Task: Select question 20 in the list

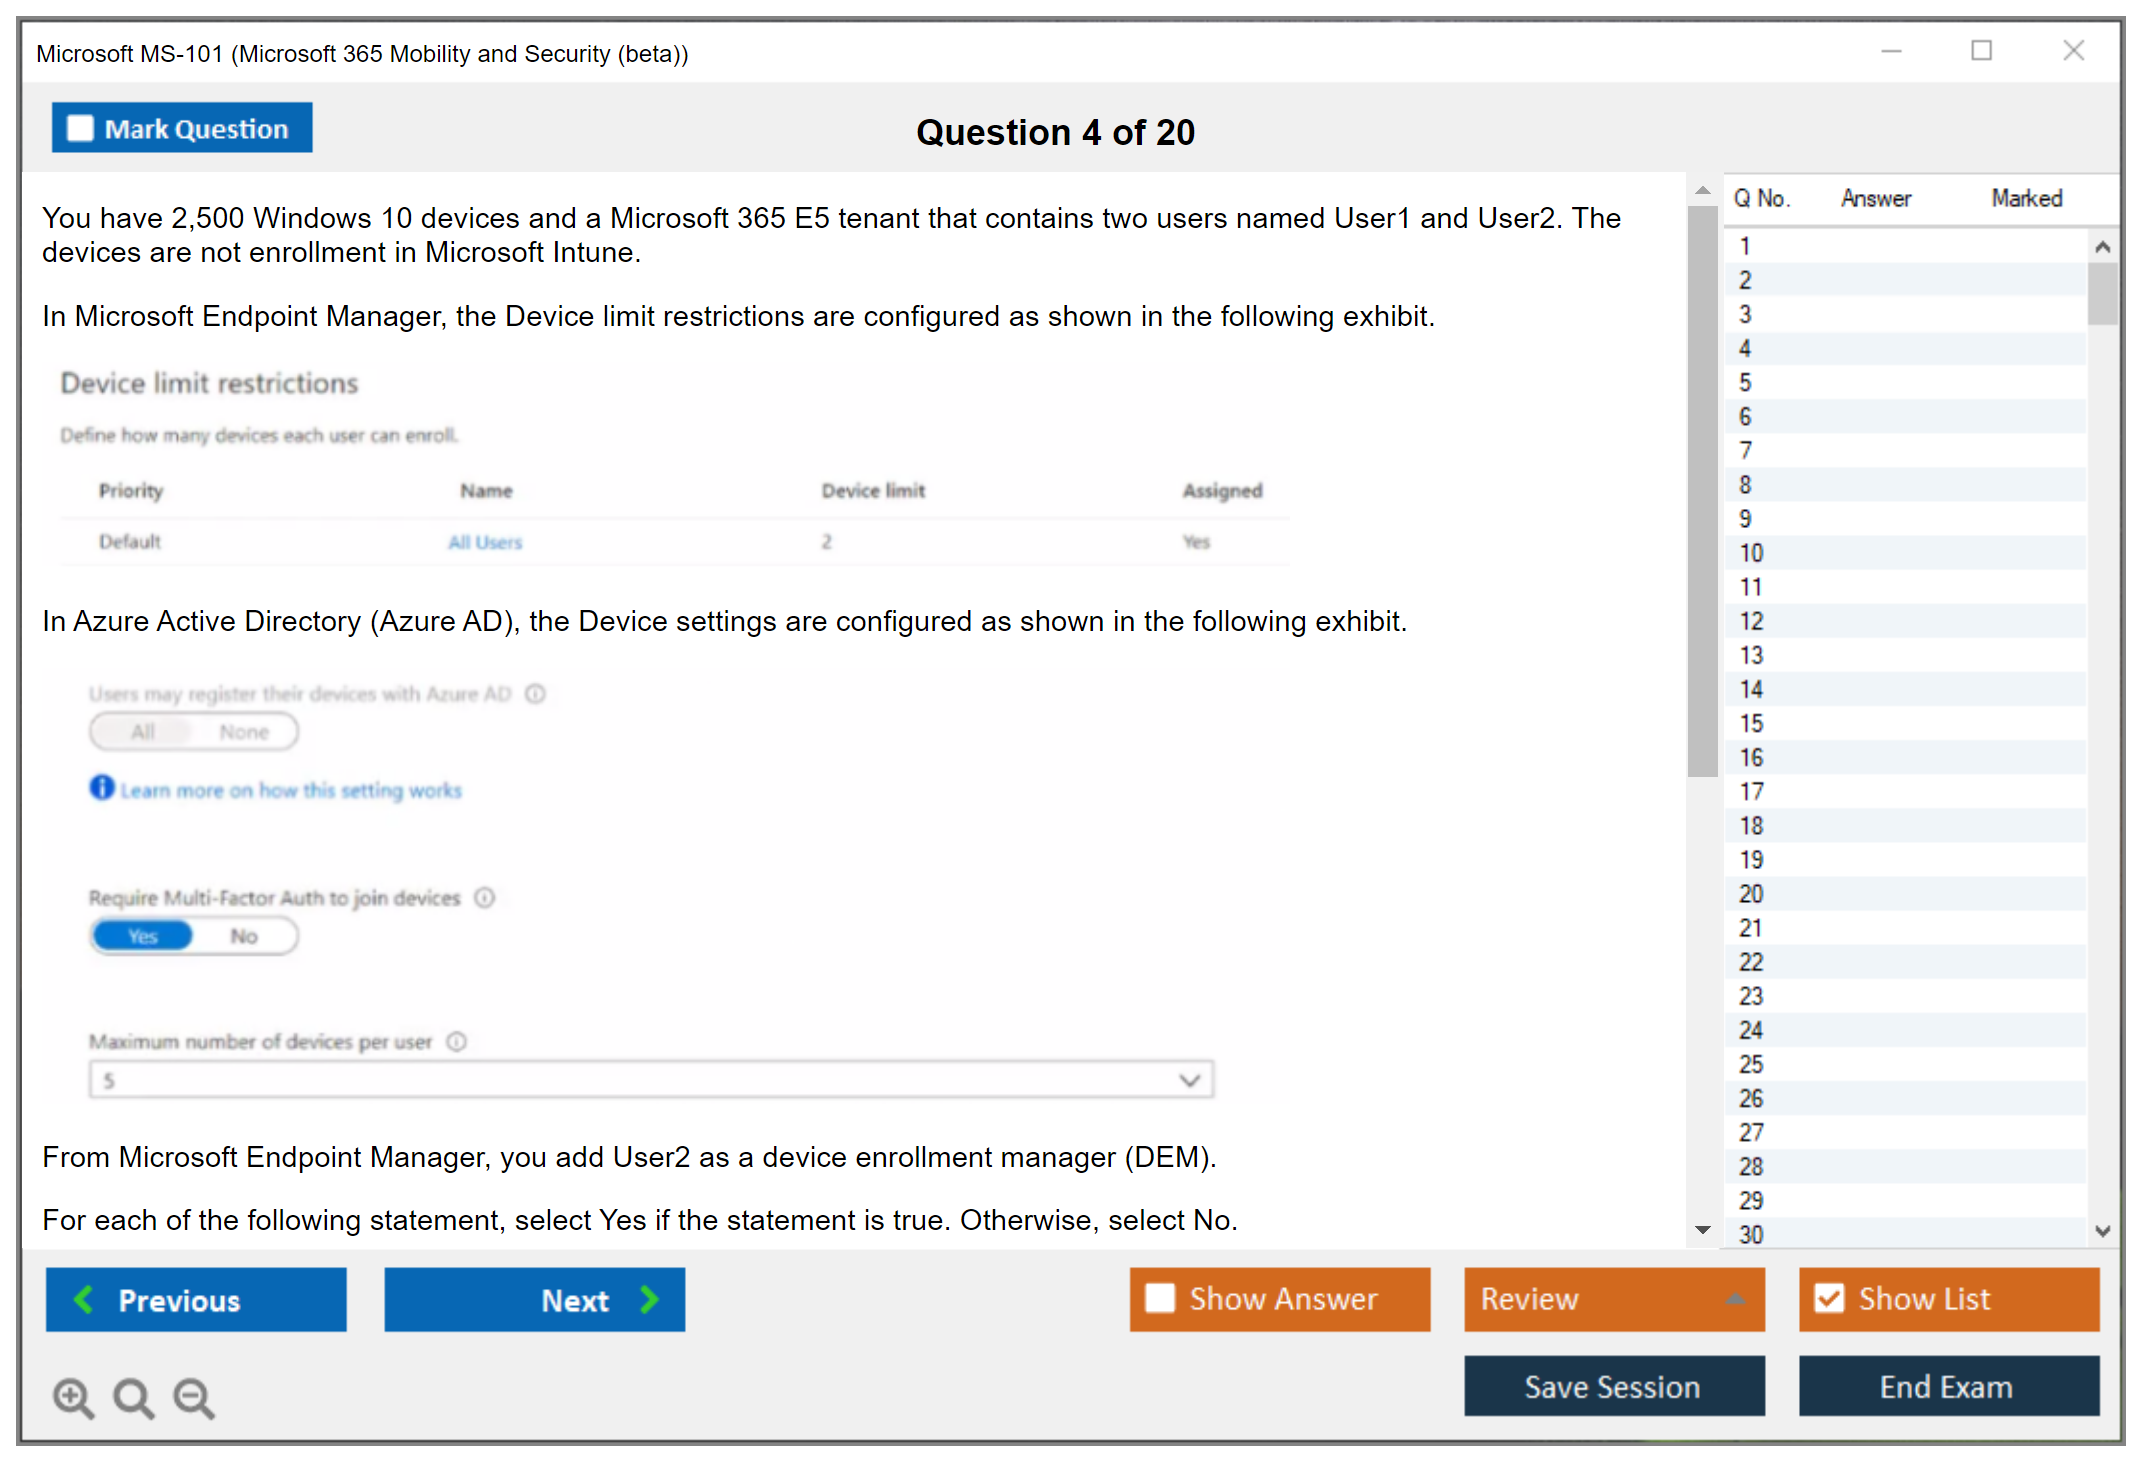Action: (1751, 894)
